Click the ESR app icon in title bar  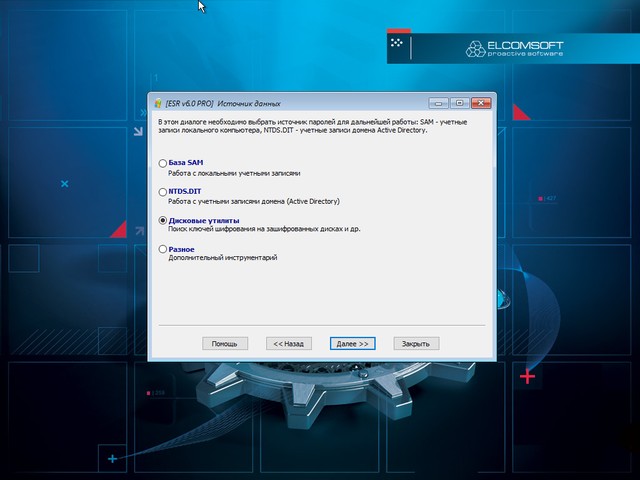click(158, 103)
